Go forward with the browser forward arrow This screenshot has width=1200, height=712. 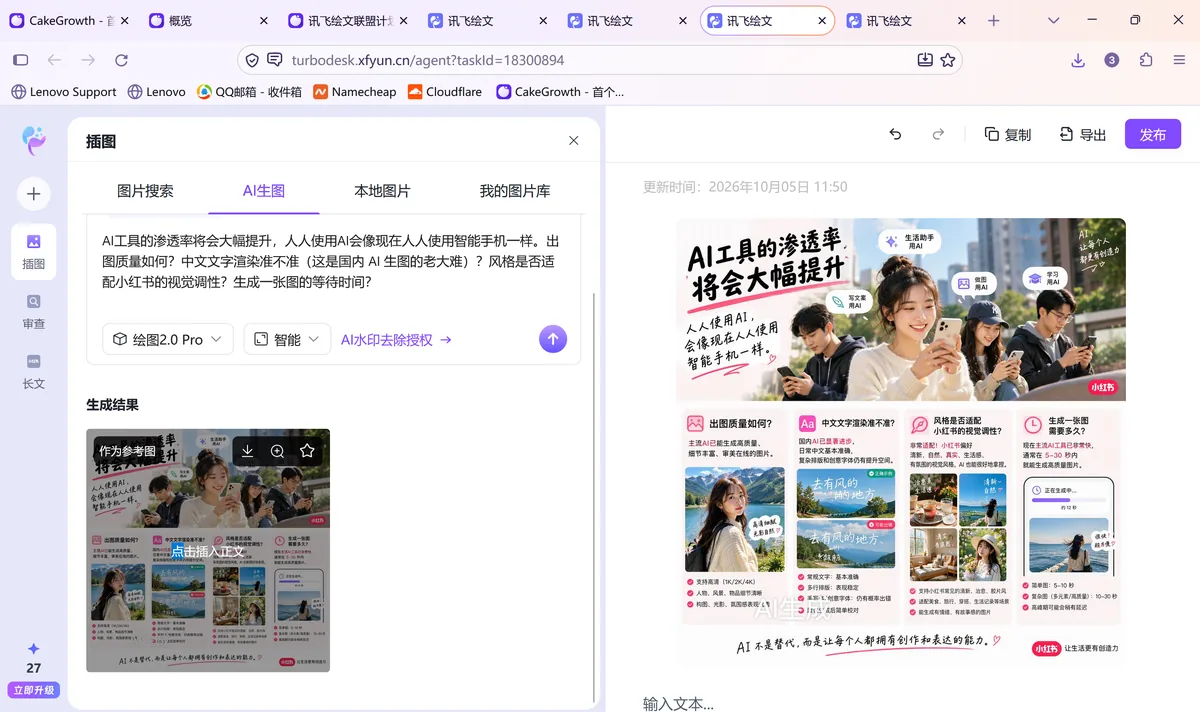click(x=88, y=60)
